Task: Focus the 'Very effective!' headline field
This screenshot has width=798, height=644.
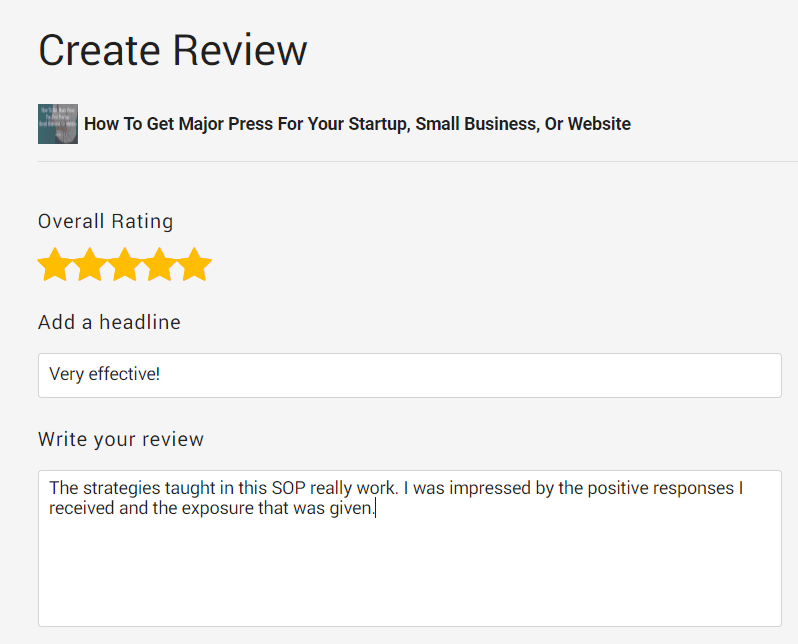Action: pyautogui.click(x=410, y=375)
